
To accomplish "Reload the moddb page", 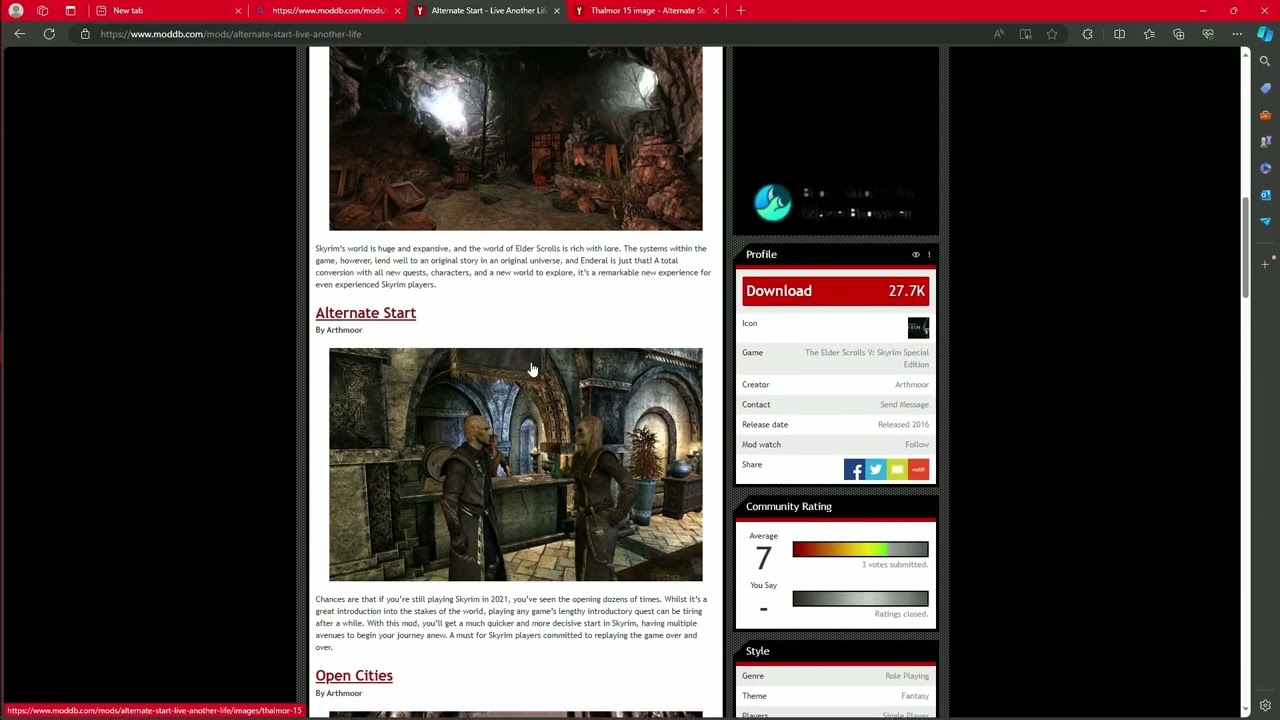I will (49, 34).
